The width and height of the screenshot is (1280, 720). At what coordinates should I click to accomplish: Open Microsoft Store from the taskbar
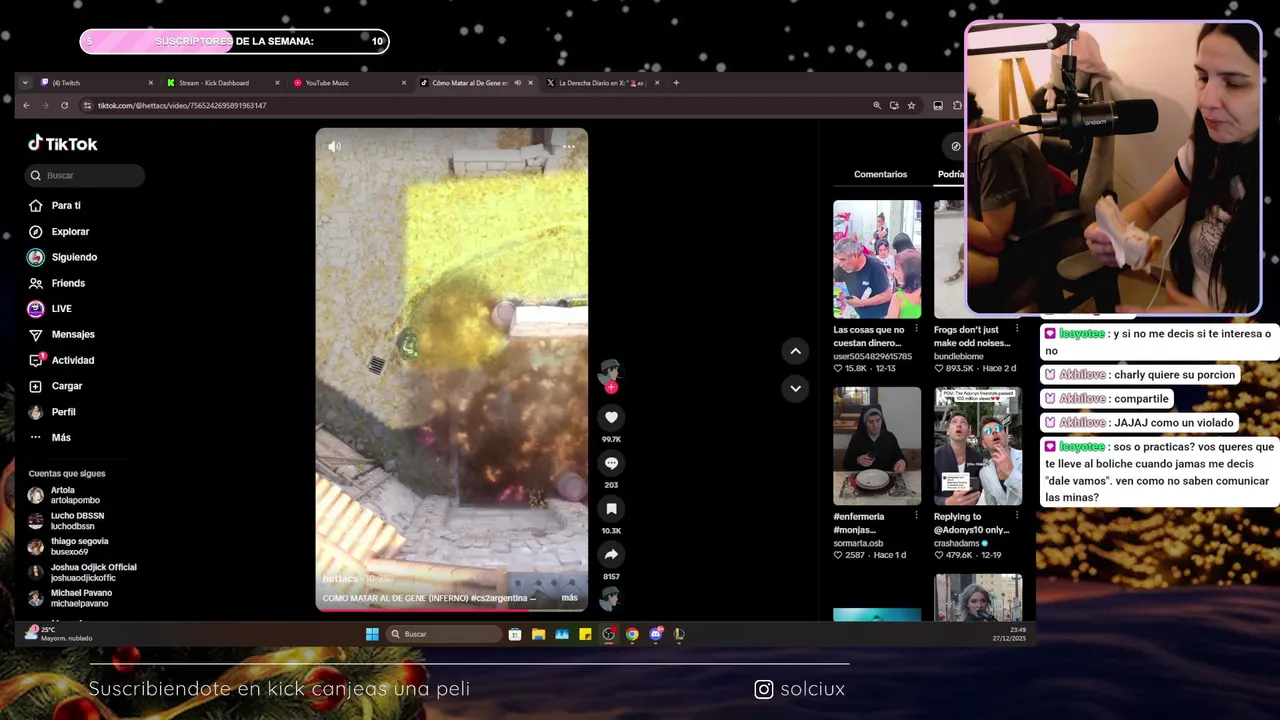[514, 634]
